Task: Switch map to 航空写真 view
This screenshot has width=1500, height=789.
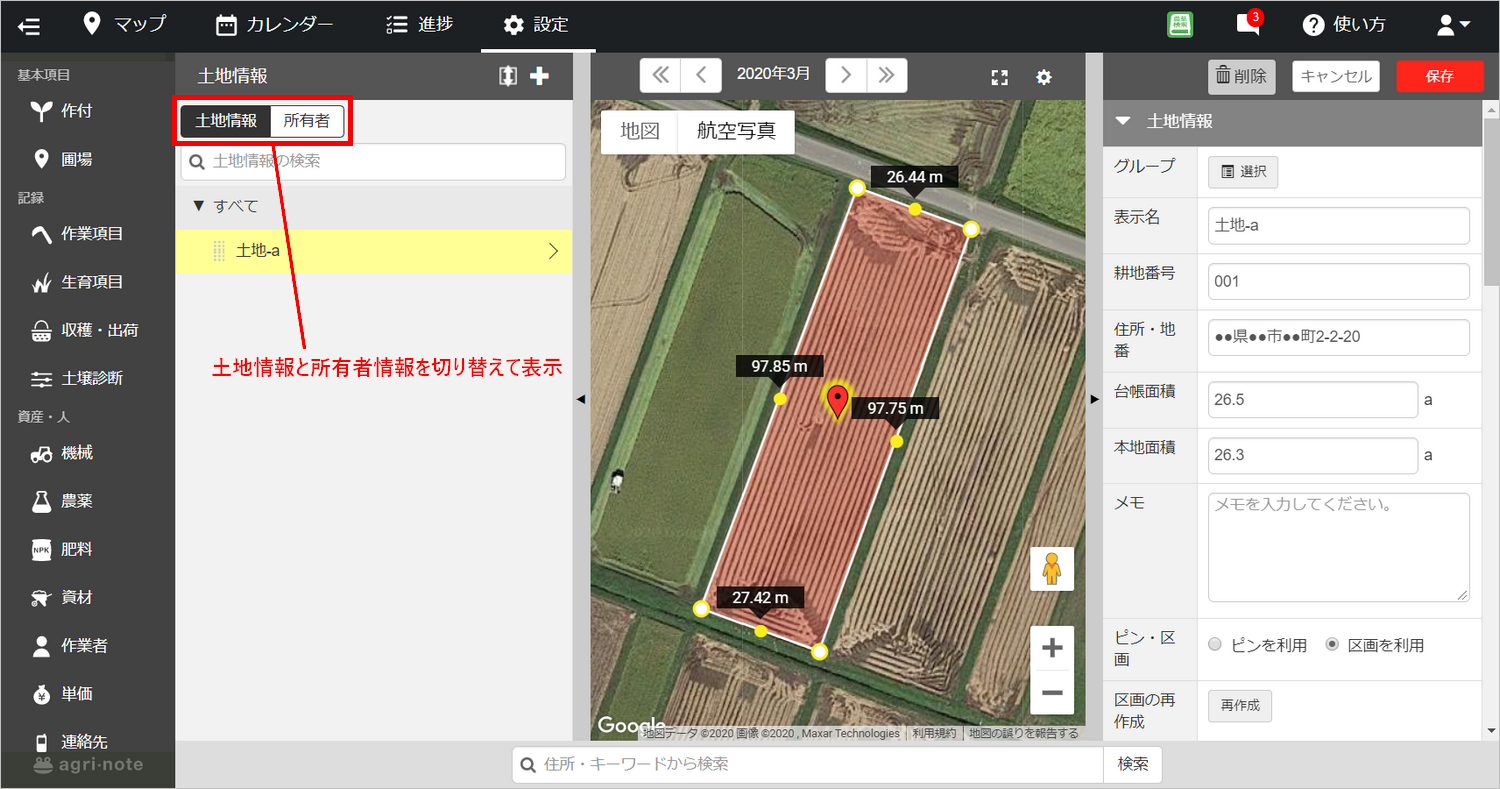Action: tap(736, 132)
